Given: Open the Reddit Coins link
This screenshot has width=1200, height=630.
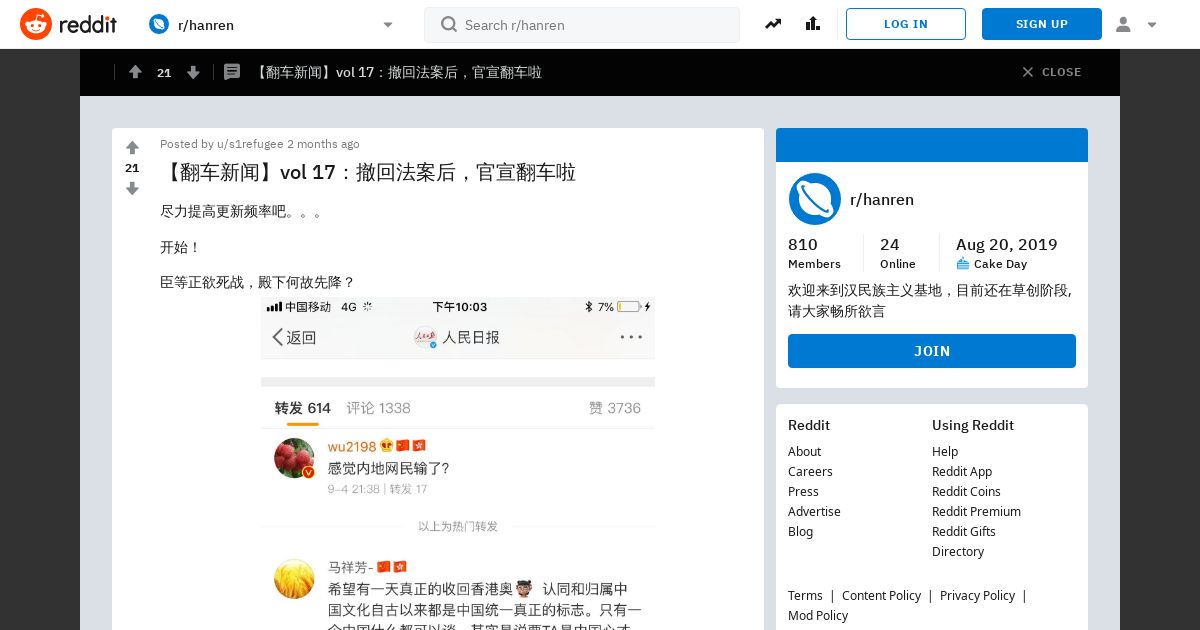Looking at the screenshot, I should (x=966, y=491).
